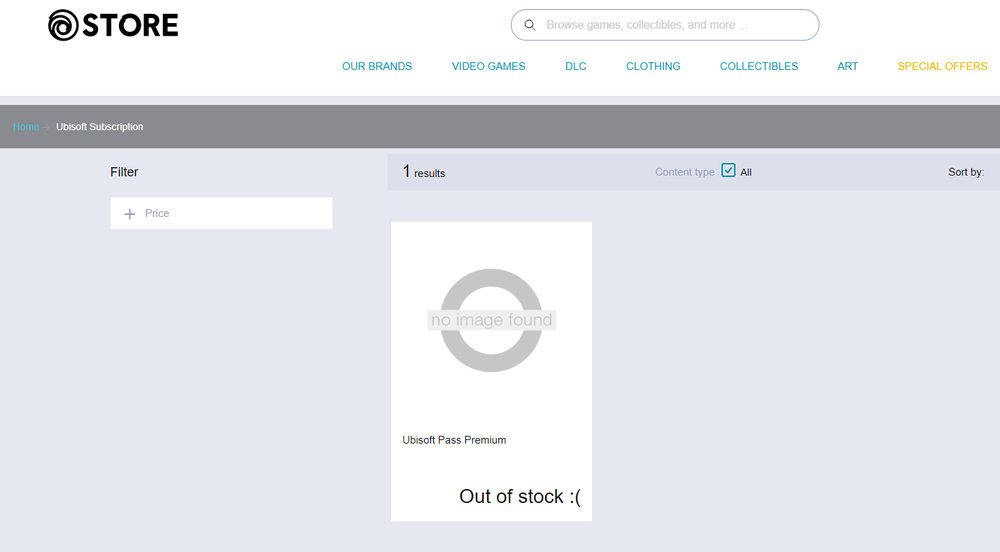Open the Sort by dropdown
The image size is (1000, 552).
966,172
